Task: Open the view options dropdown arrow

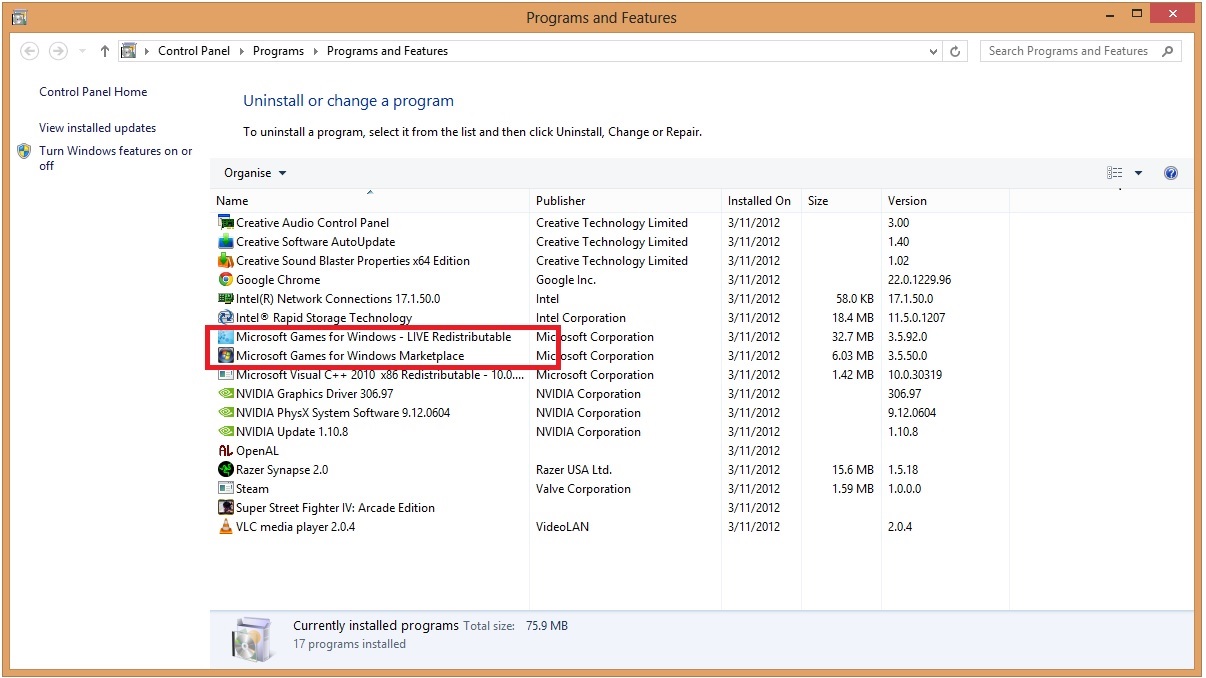Action: 1138,173
